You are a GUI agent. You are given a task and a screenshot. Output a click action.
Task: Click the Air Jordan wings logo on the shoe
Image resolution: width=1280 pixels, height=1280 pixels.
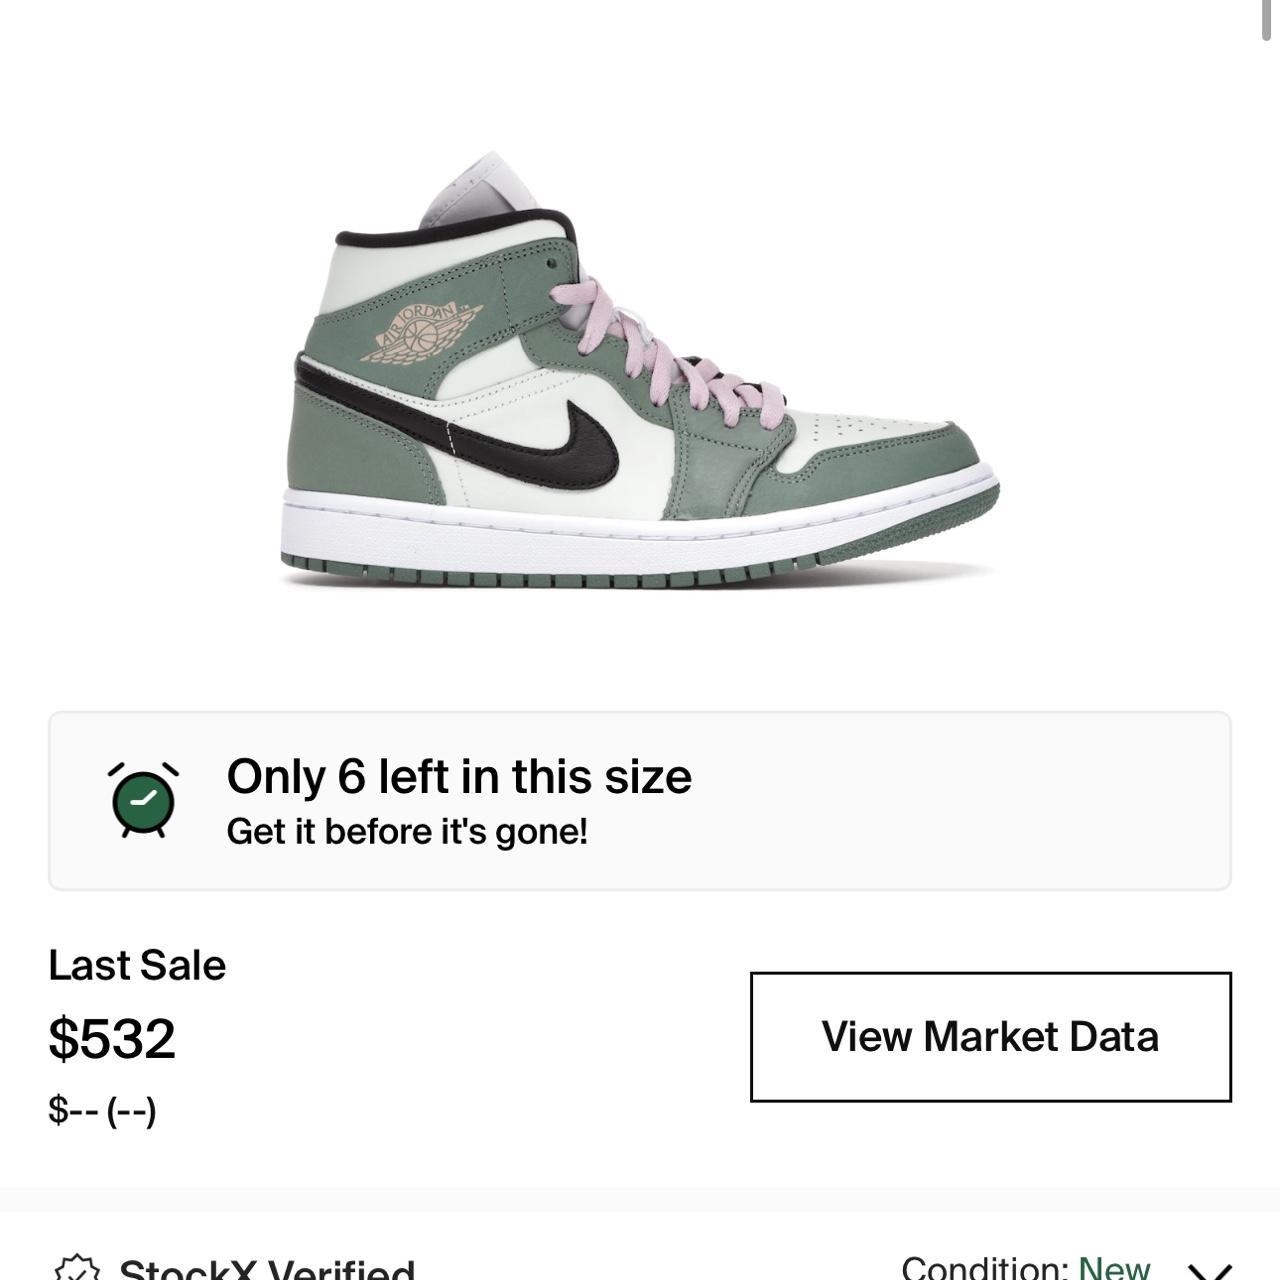tap(422, 333)
